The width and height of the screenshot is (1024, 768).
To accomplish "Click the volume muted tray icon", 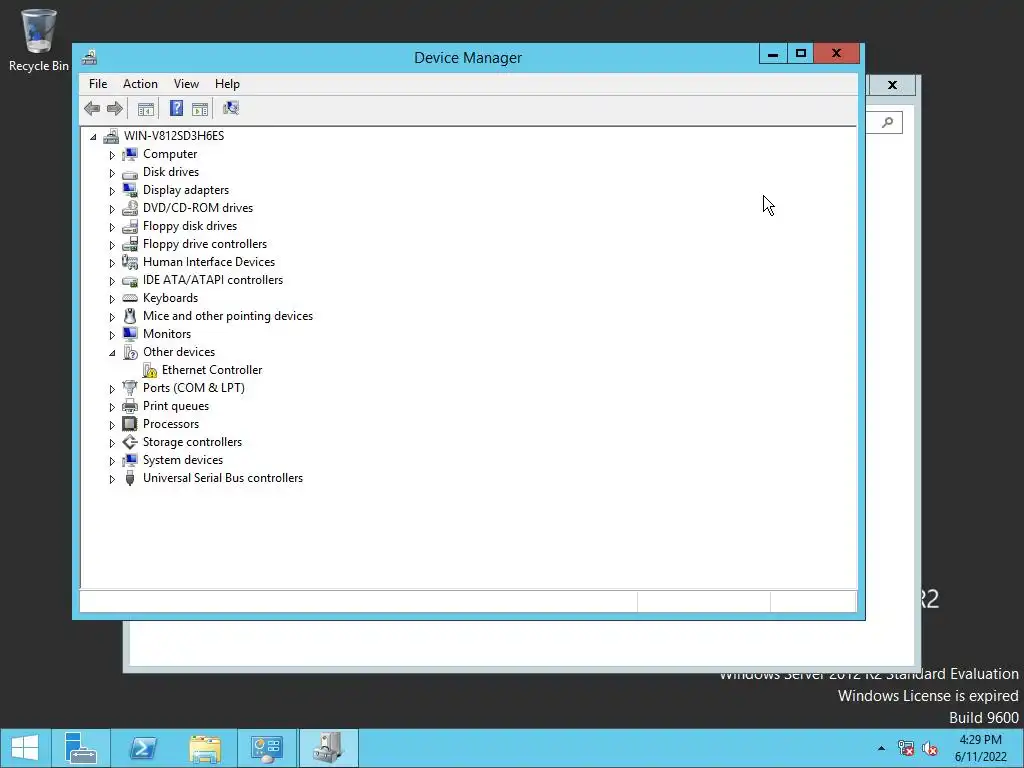I will pyautogui.click(x=929, y=748).
